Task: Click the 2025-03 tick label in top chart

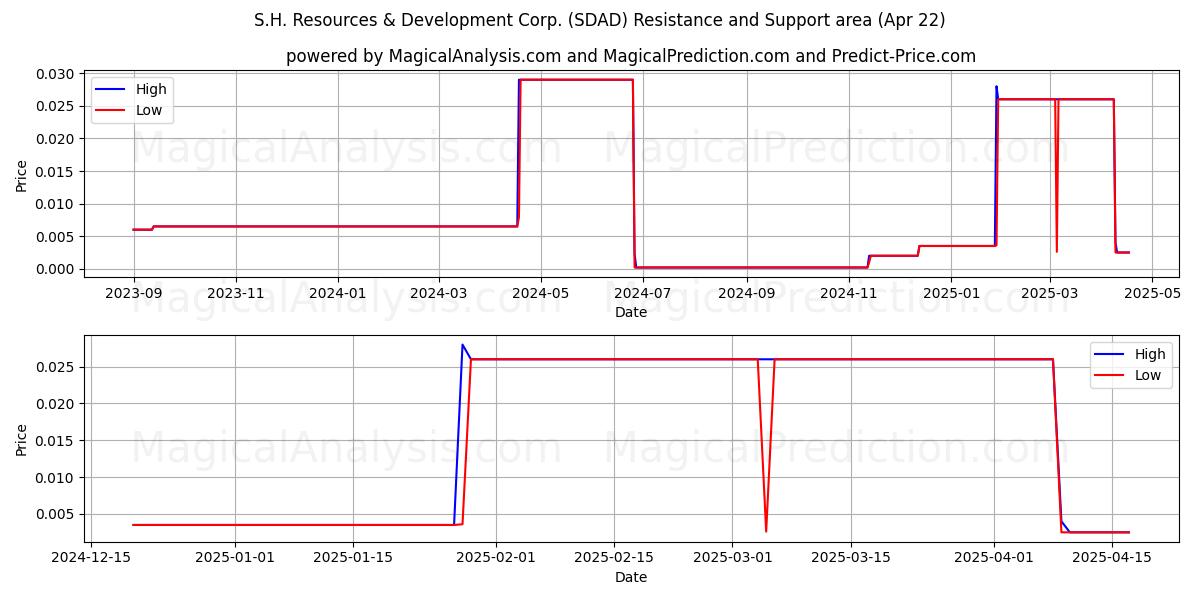Action: point(1050,293)
